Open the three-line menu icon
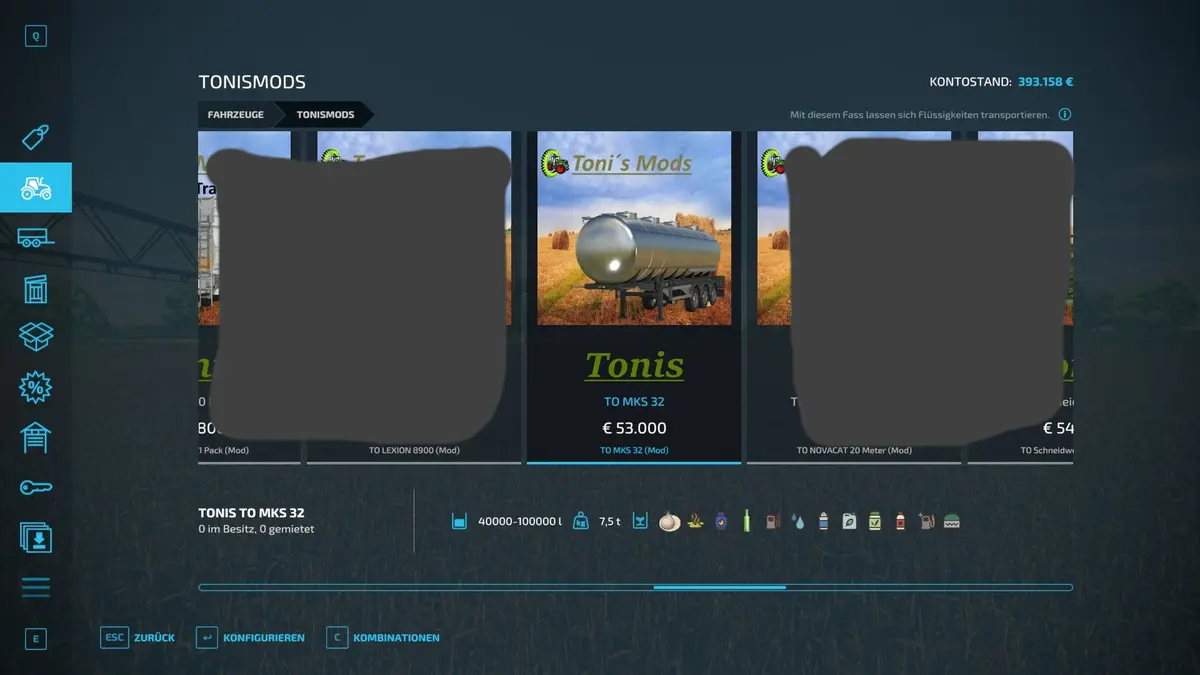1200x675 pixels. coord(36,587)
